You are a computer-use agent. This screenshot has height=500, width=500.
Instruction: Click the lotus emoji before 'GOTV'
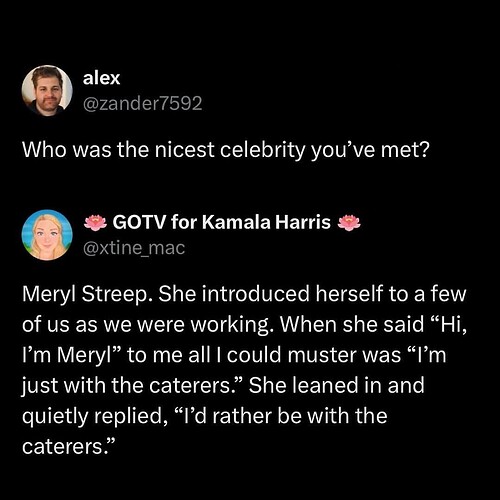click(95, 223)
